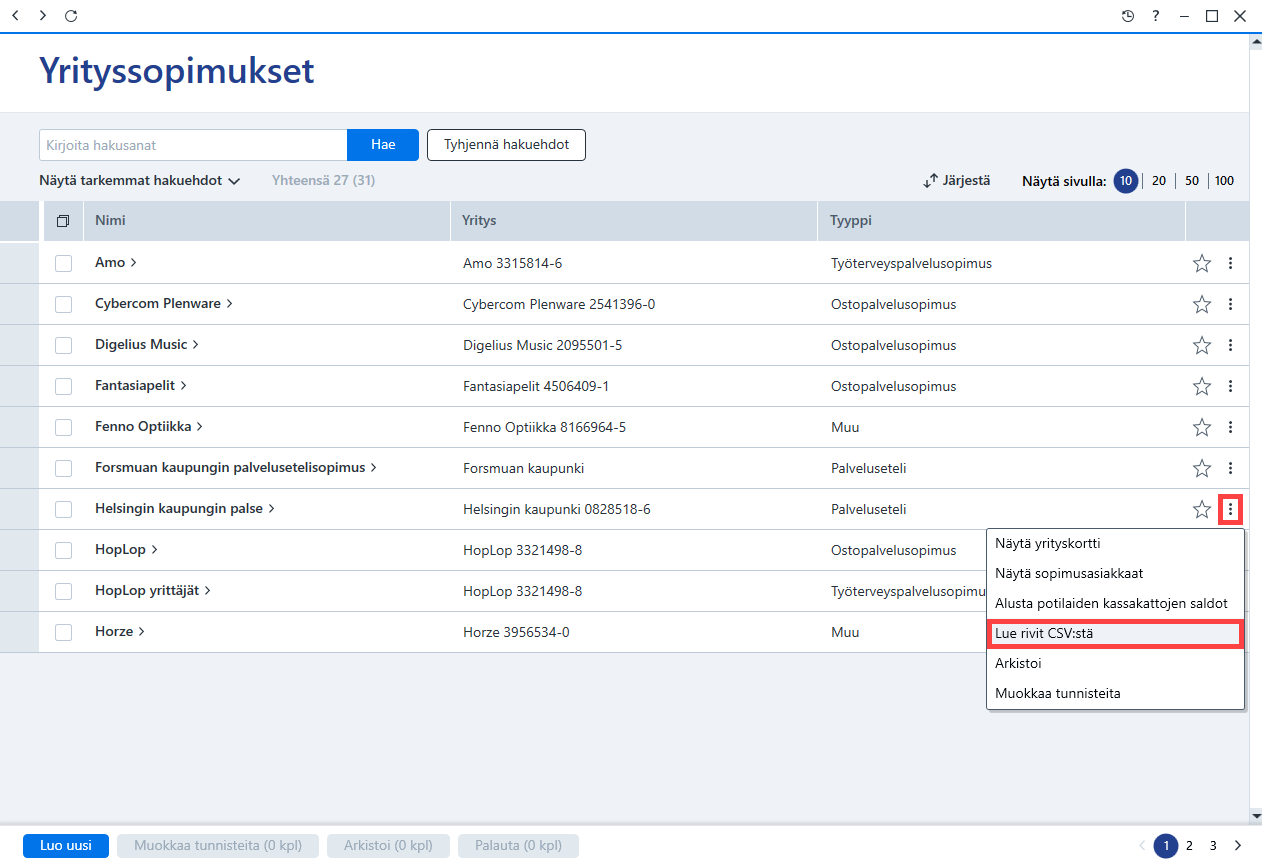Viewport: 1262px width, 865px height.
Task: Go to next page arrow in pagination
Action: [x=1238, y=846]
